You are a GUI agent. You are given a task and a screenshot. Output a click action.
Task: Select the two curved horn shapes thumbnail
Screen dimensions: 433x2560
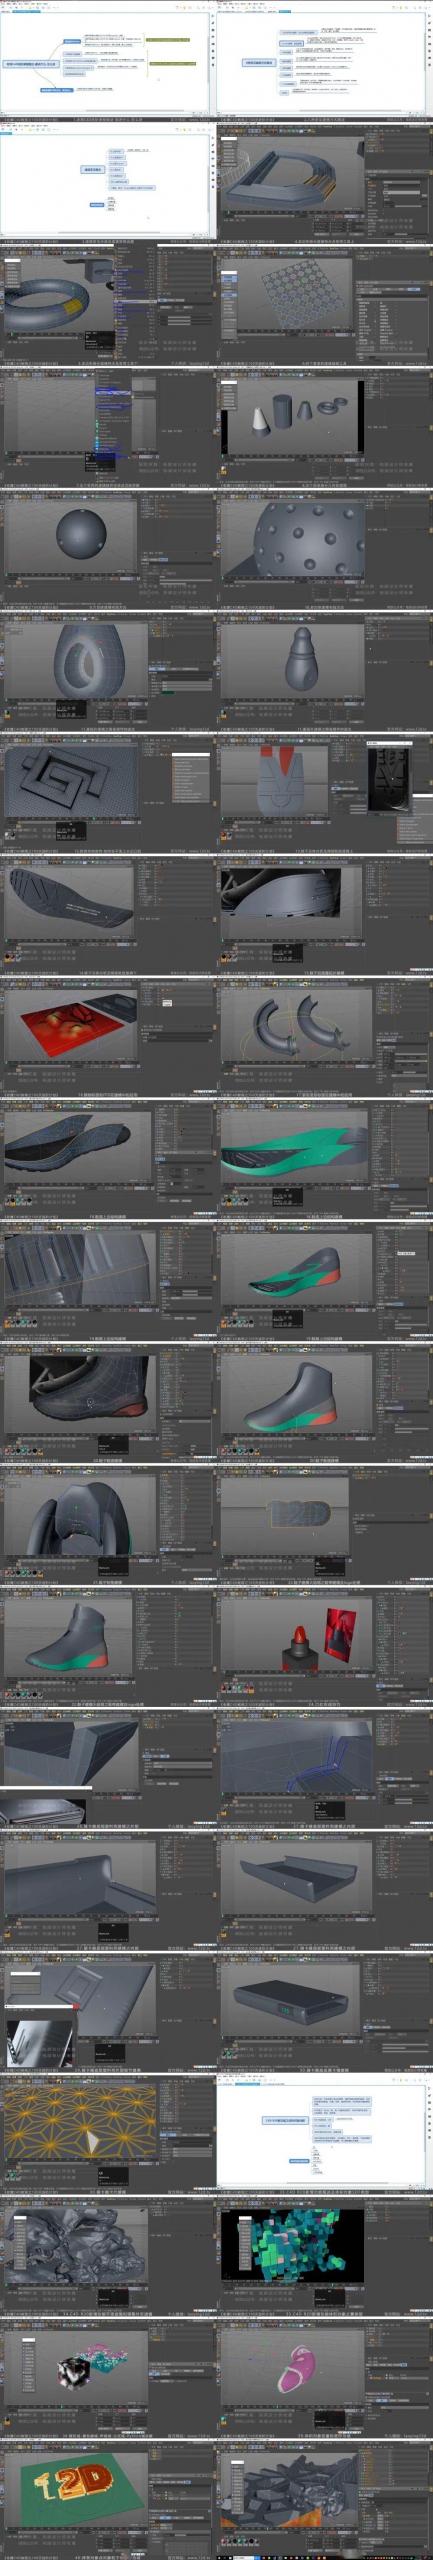pos(325,1038)
